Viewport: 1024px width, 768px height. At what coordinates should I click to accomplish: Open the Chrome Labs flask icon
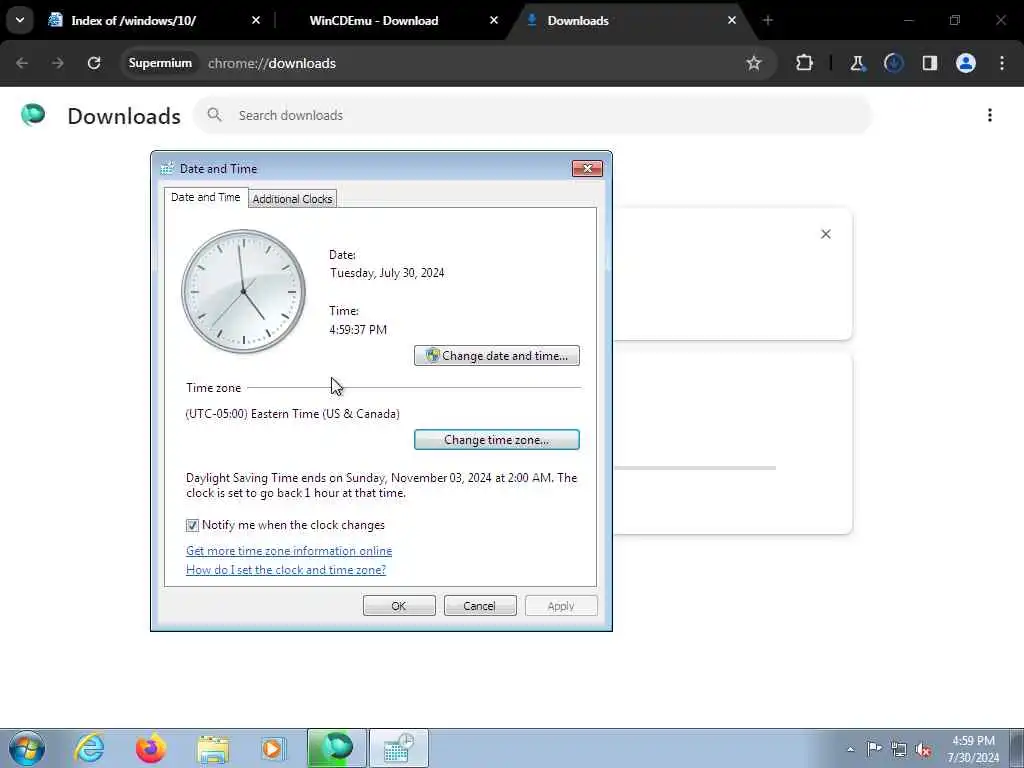point(857,63)
